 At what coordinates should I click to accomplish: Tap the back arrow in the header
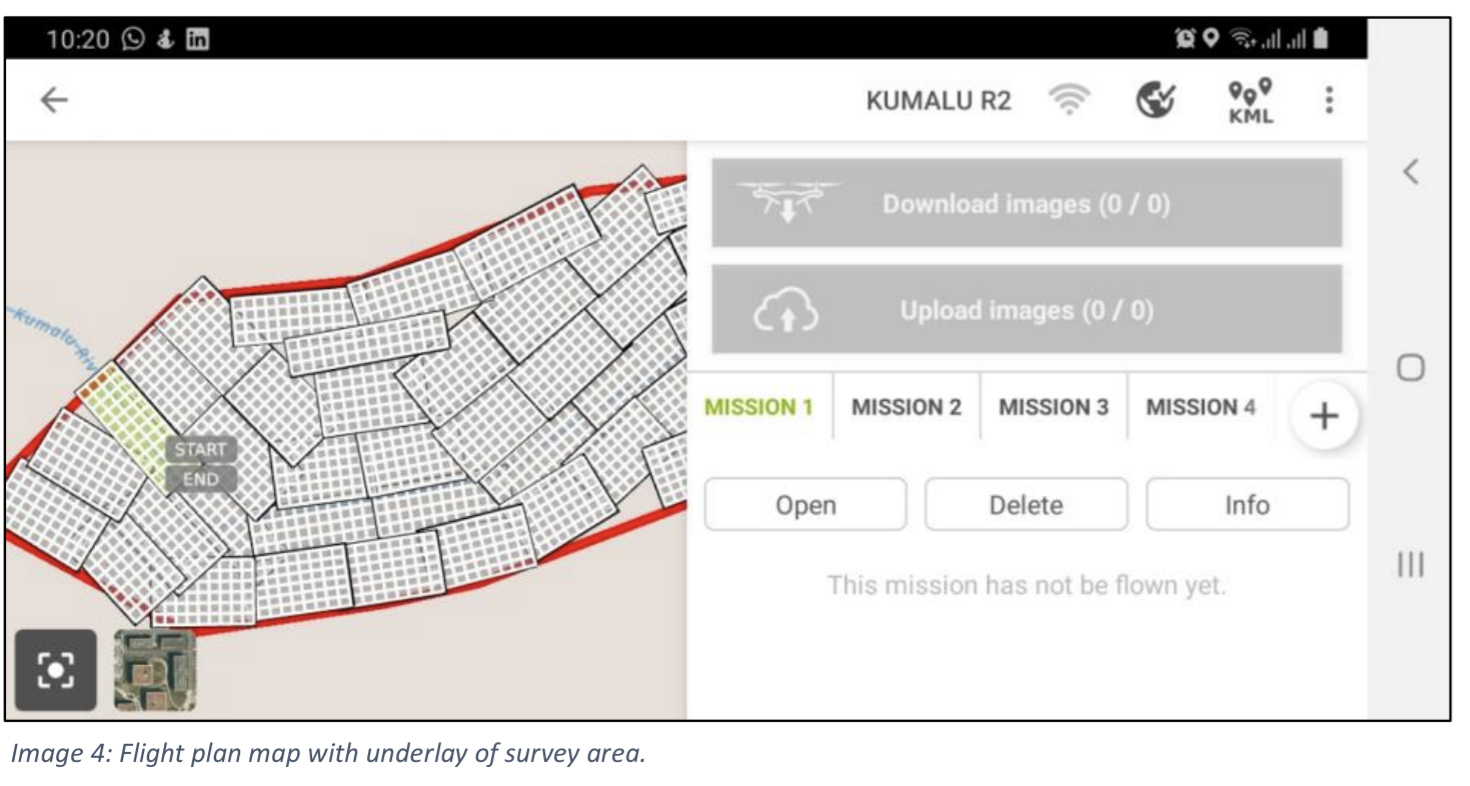[54, 100]
